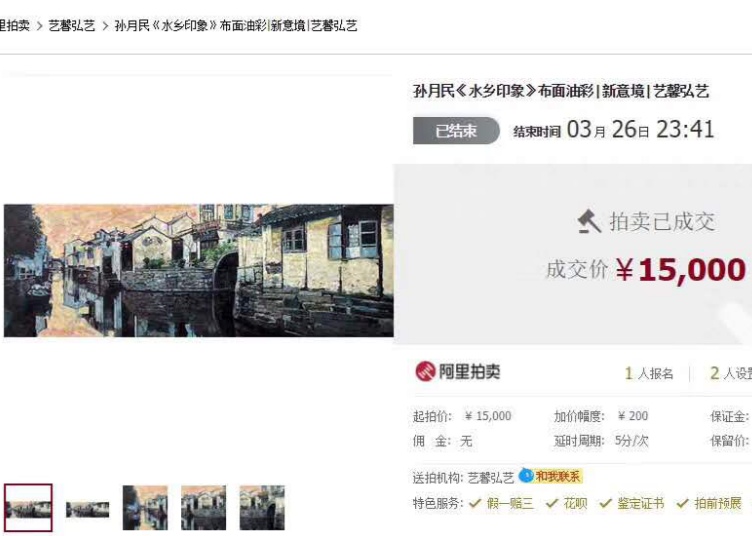The height and width of the screenshot is (536, 752).
Task: Open the main water town painting image
Action: tap(199, 270)
